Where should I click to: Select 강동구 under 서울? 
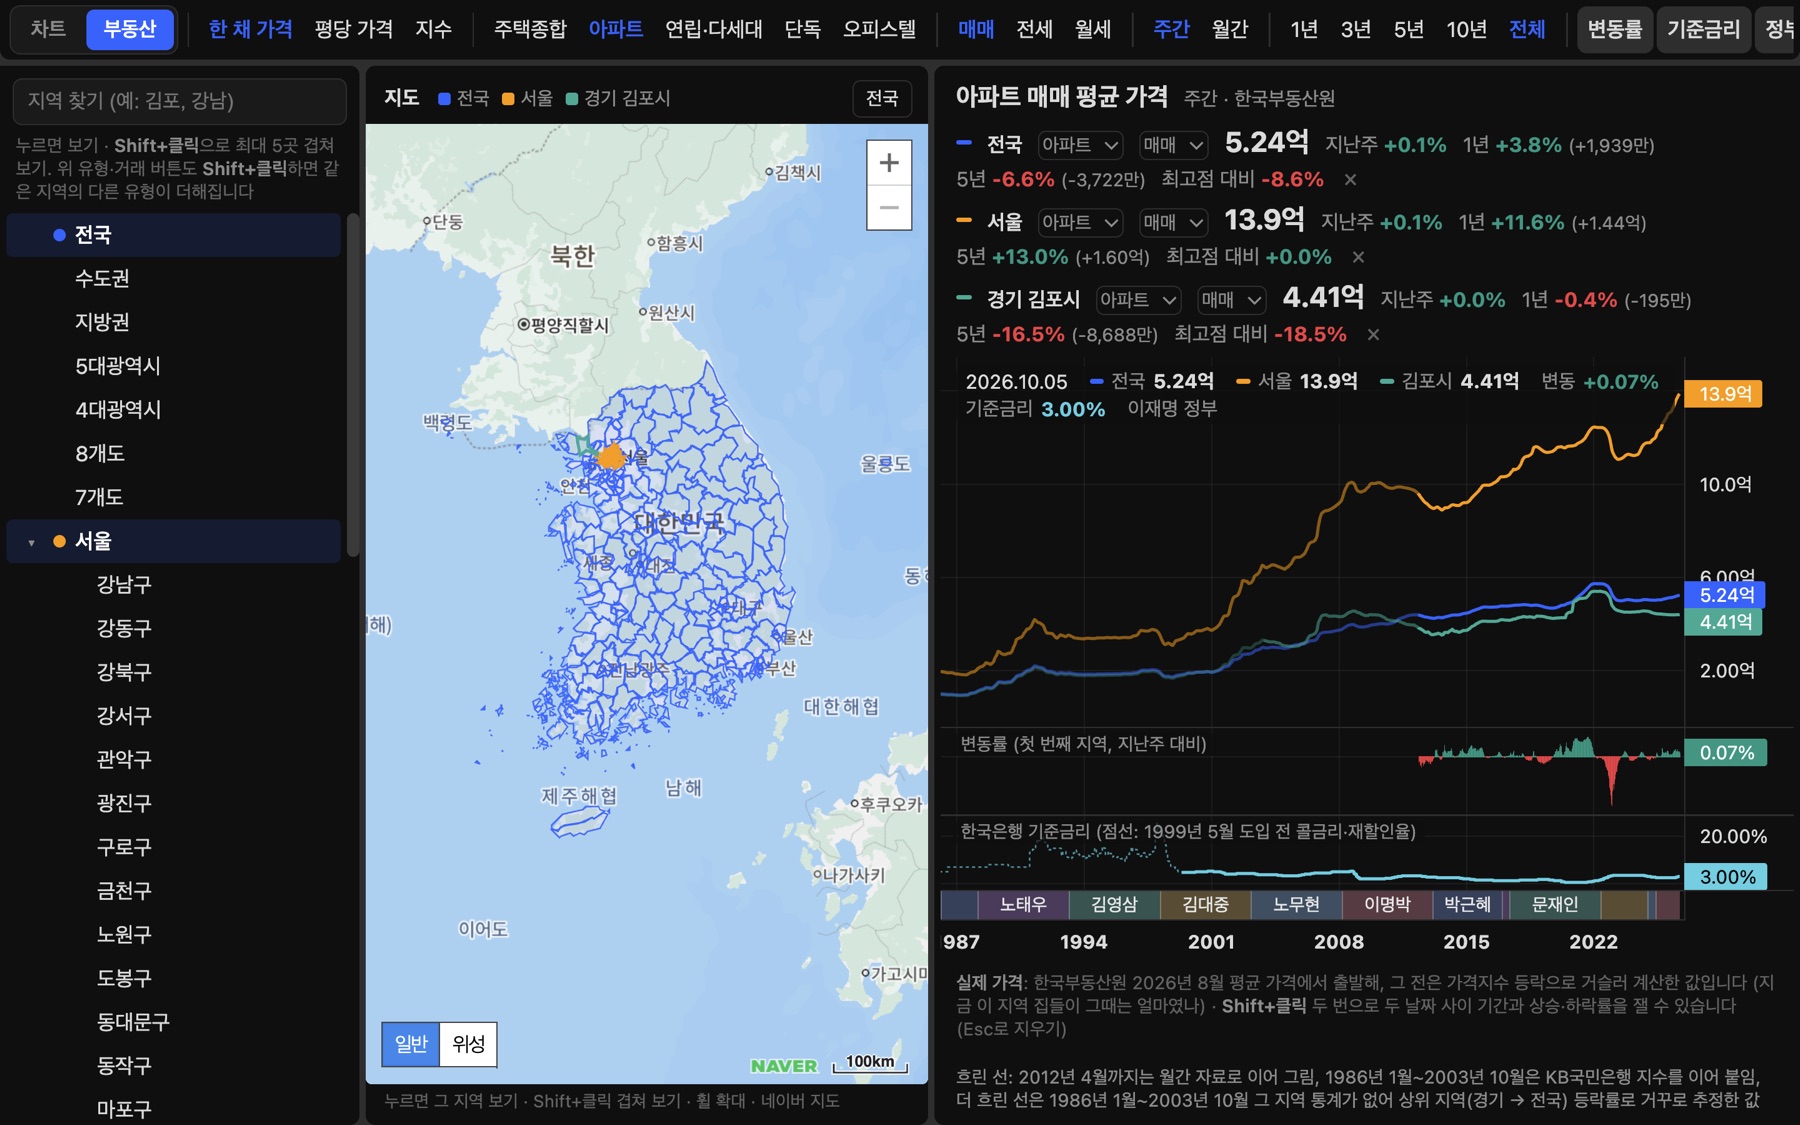tap(174, 629)
